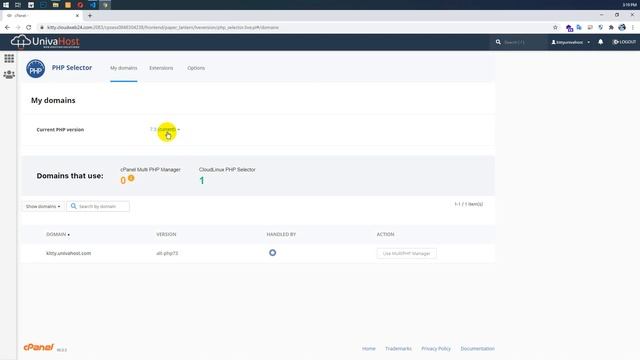Expand the Current PHP version dropdown
The width and height of the screenshot is (640, 360).
(165, 129)
